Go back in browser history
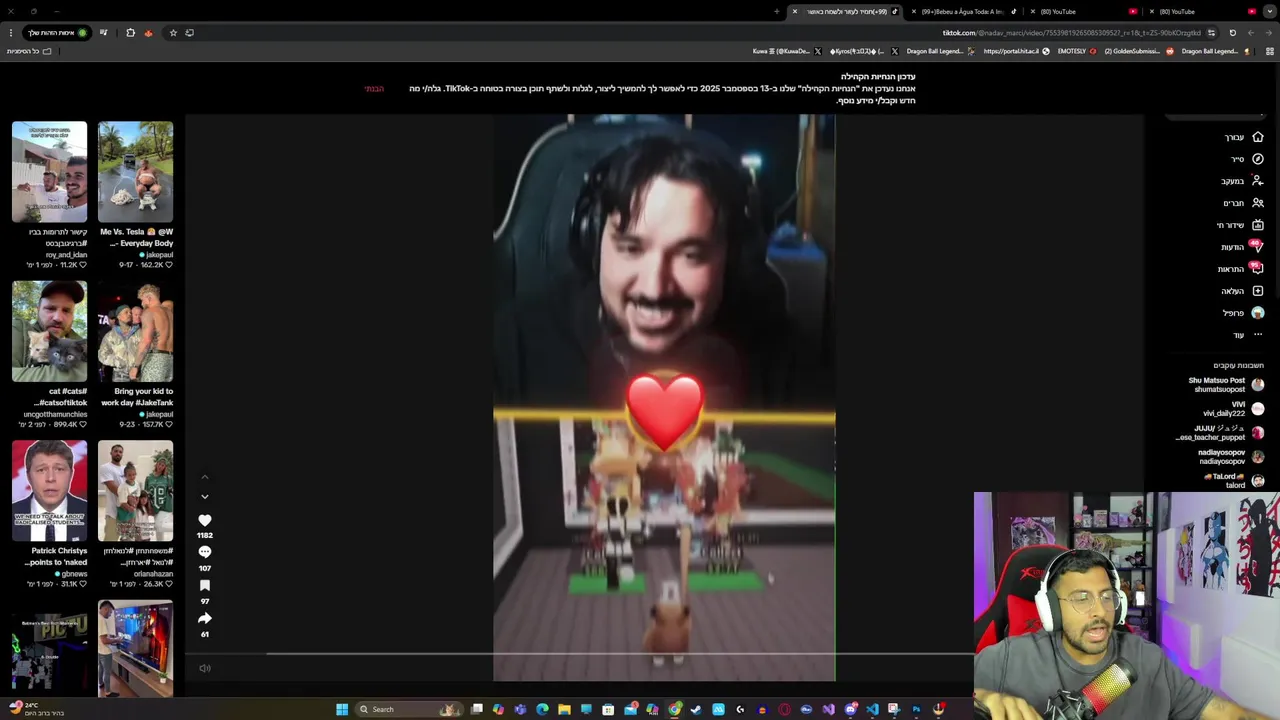The image size is (1280, 720). coord(1269,32)
